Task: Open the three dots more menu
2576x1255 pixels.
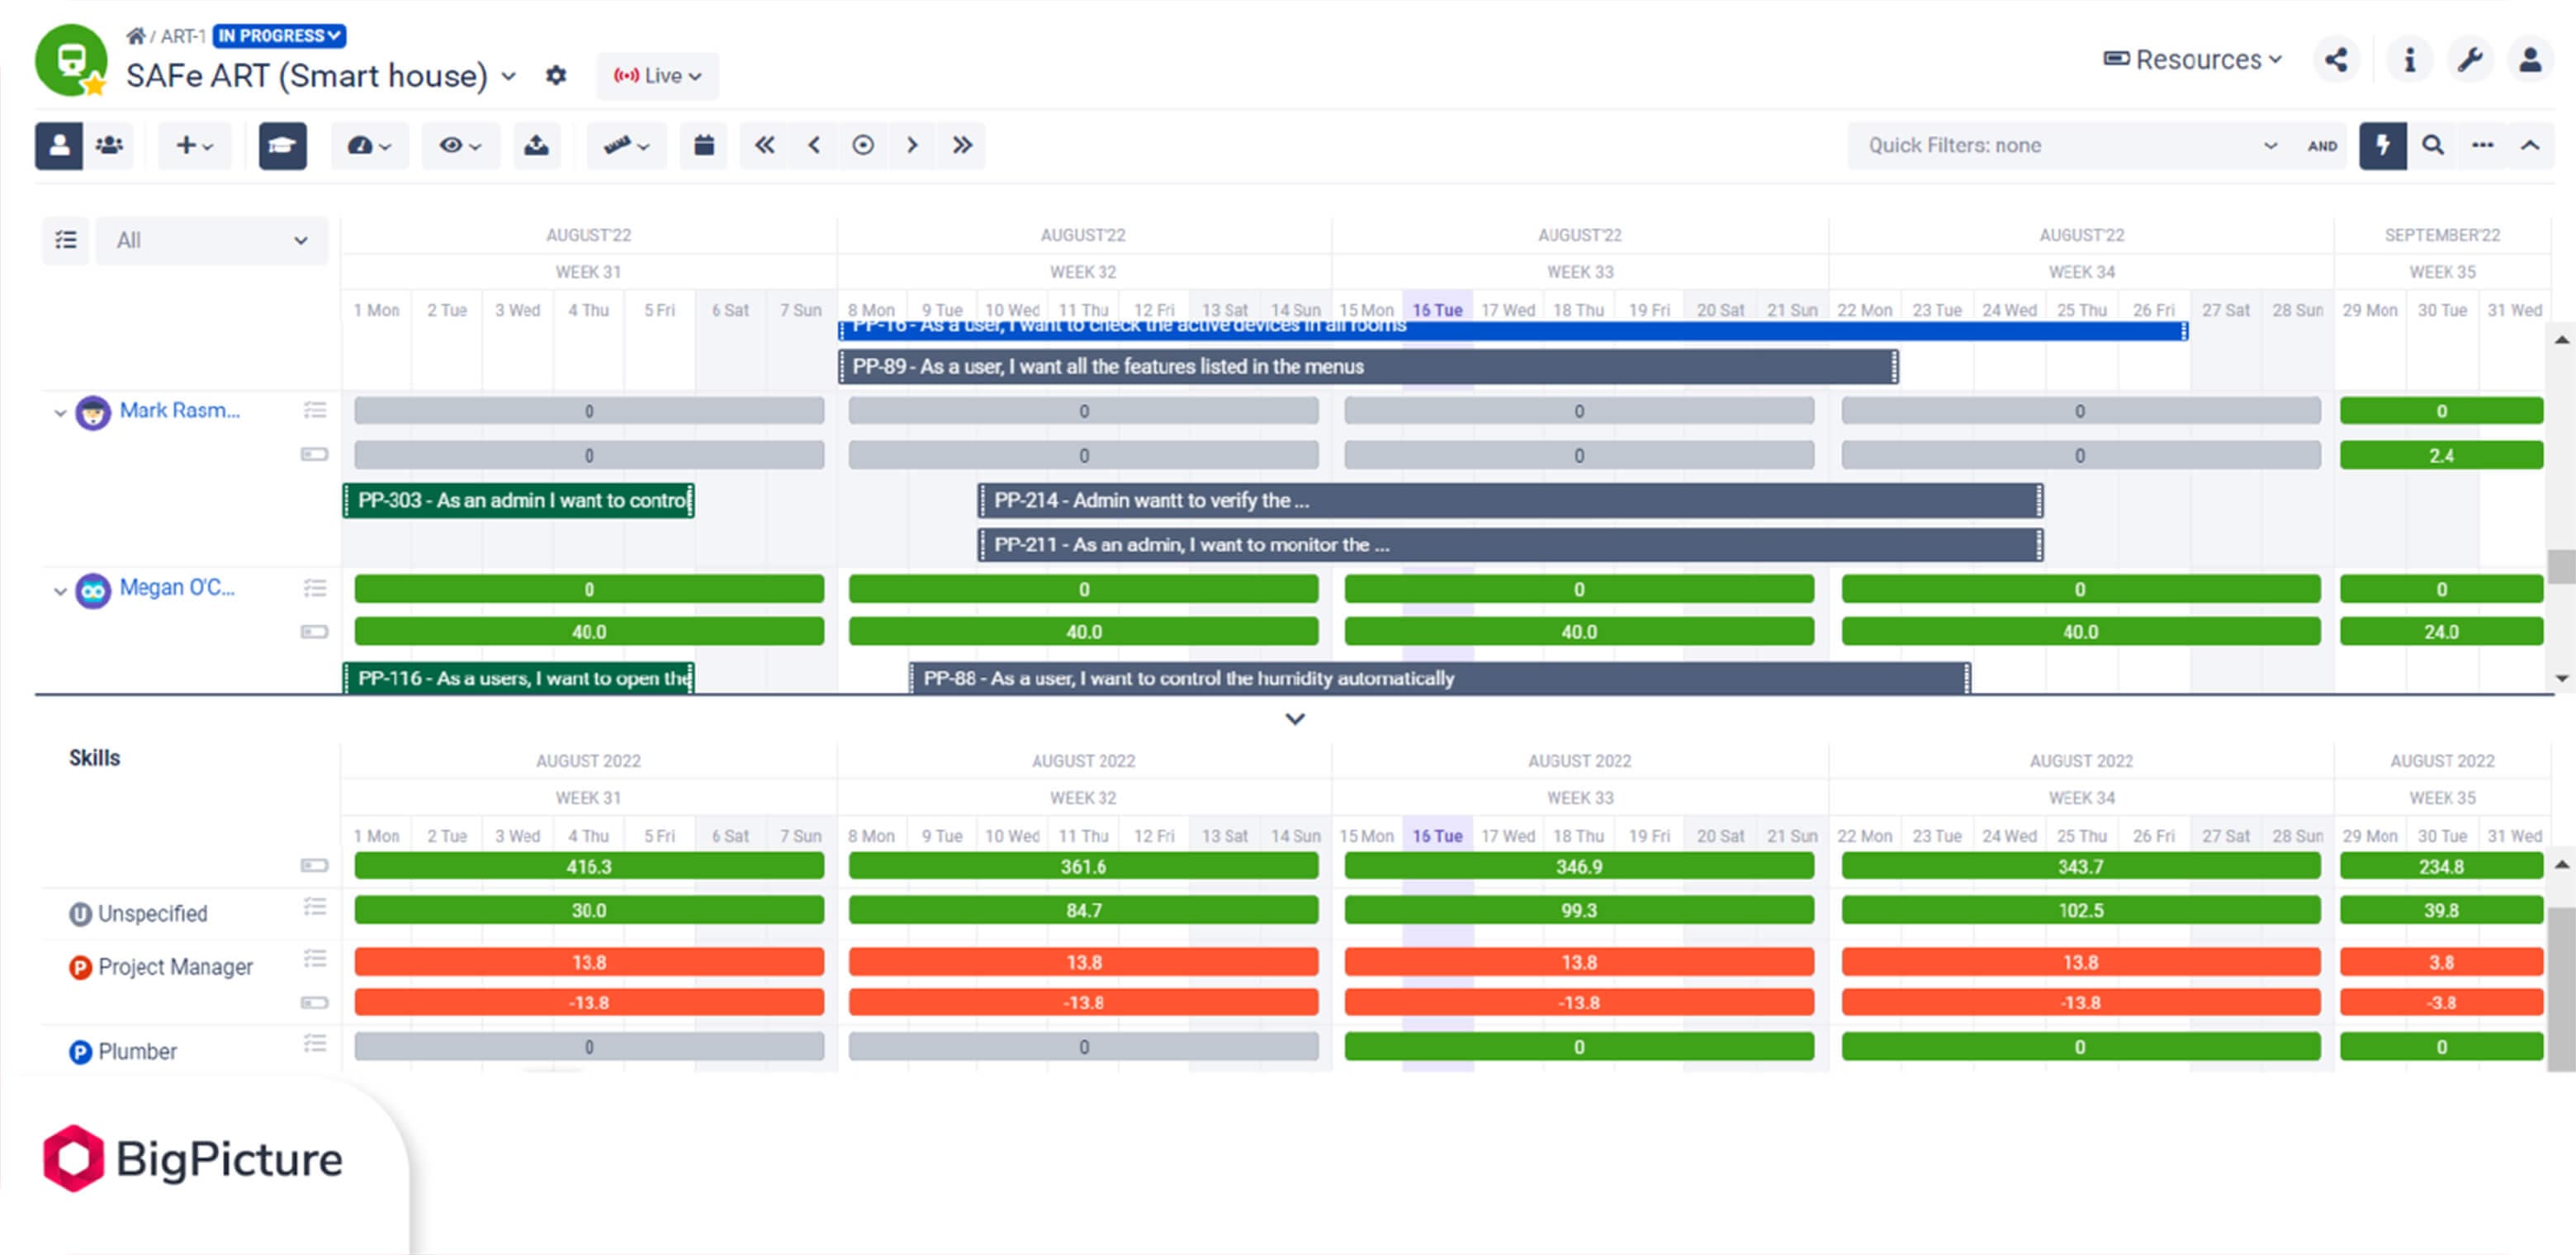Action: (x=2482, y=146)
